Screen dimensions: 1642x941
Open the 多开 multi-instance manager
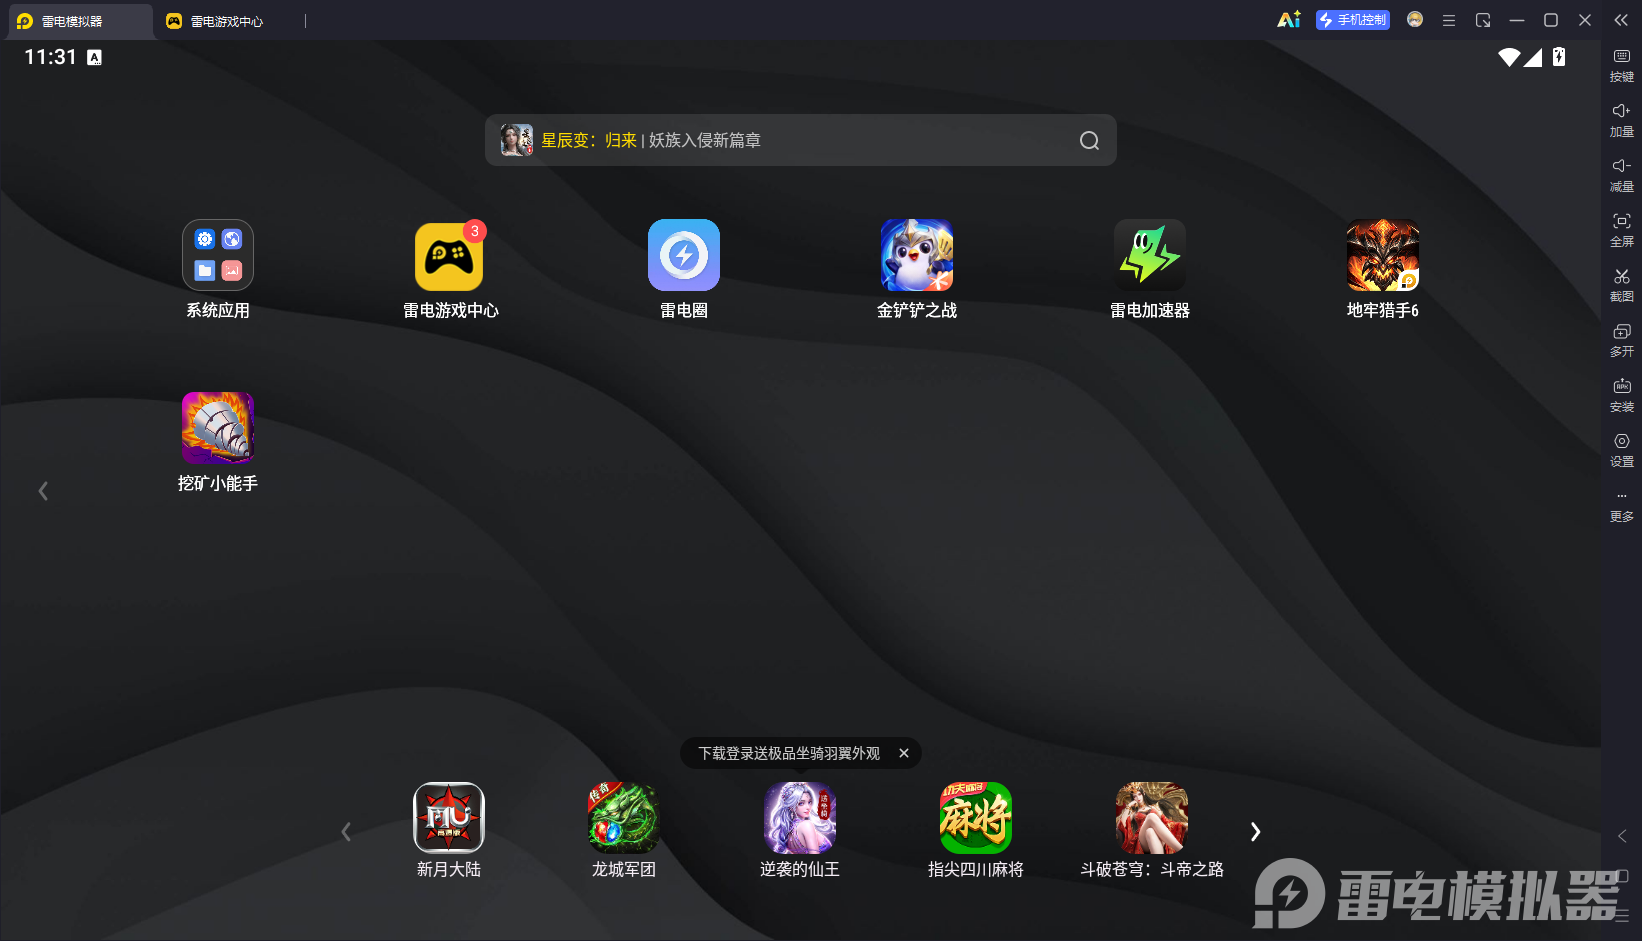(1622, 340)
